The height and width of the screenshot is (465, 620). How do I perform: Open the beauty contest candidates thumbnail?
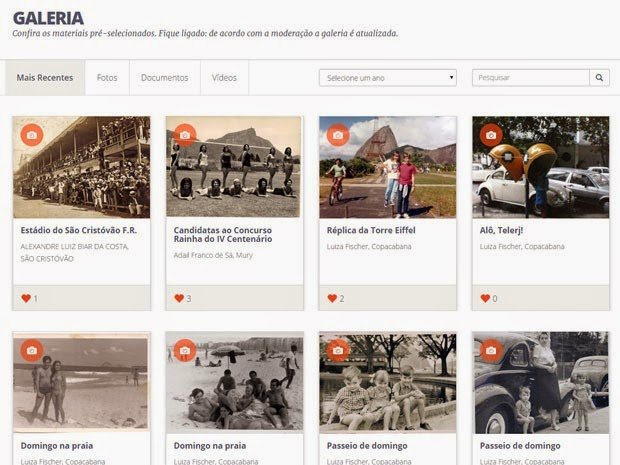[x=234, y=167]
